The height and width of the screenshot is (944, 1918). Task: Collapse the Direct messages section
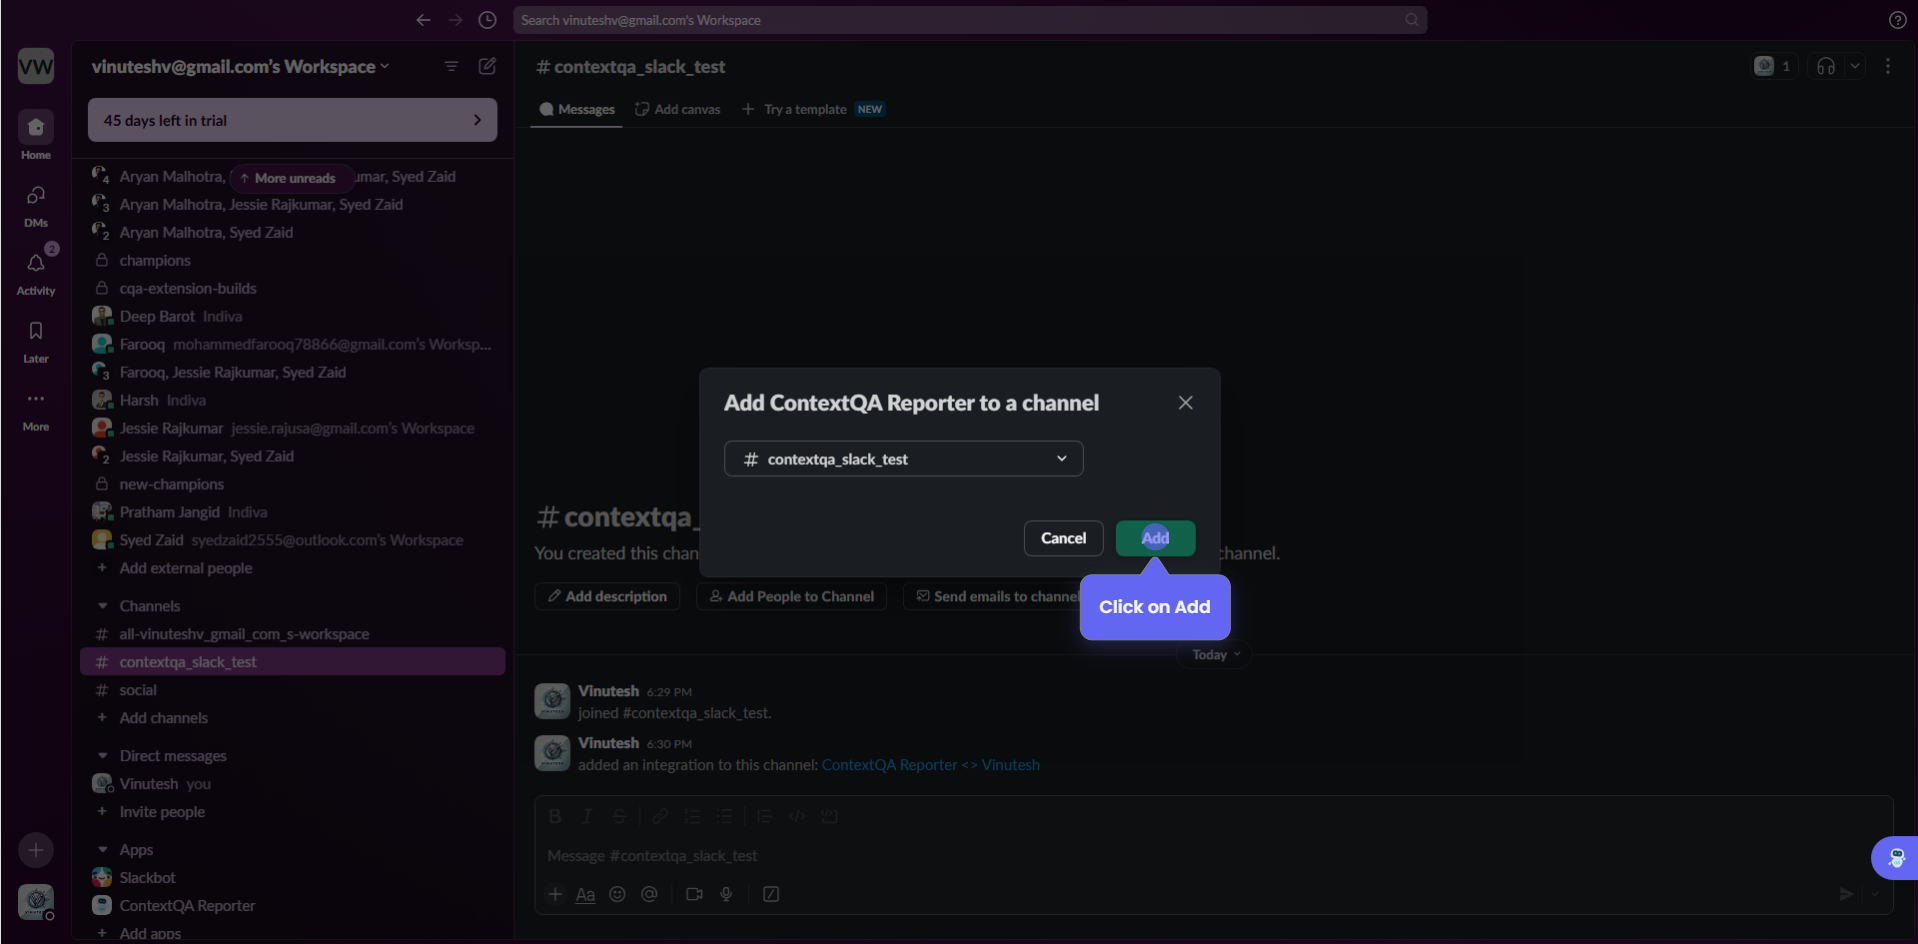(103, 756)
